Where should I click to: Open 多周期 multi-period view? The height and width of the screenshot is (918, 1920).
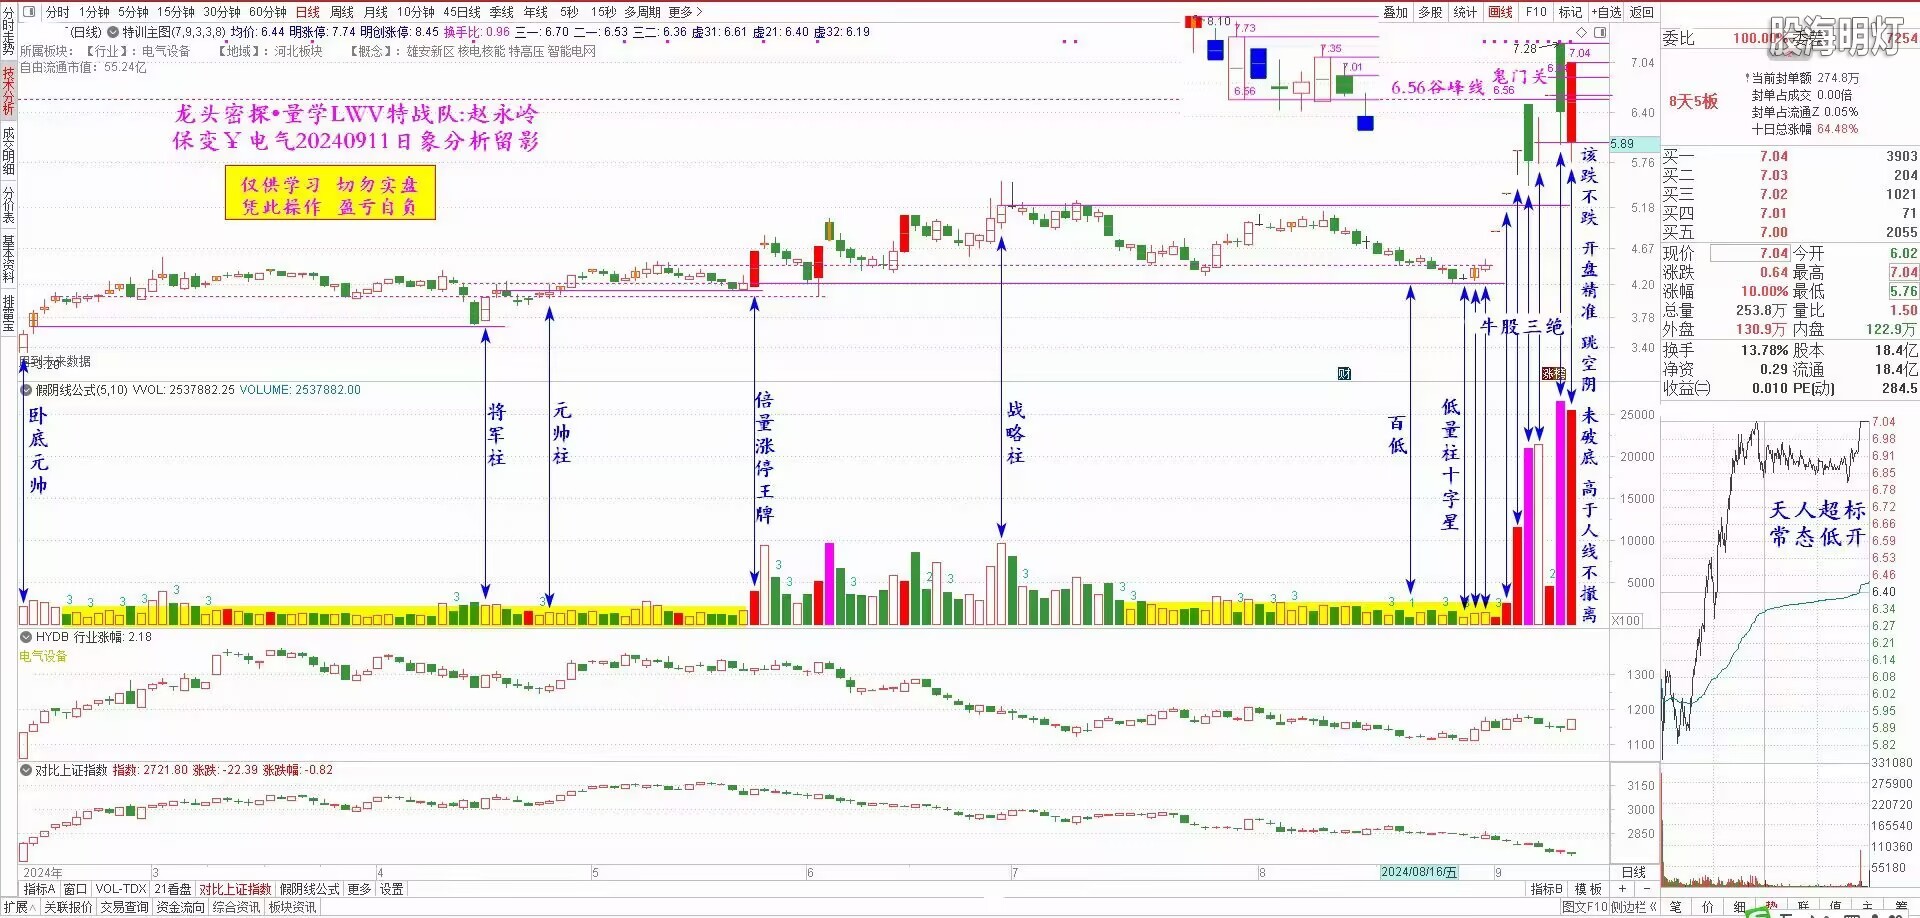[x=642, y=12]
